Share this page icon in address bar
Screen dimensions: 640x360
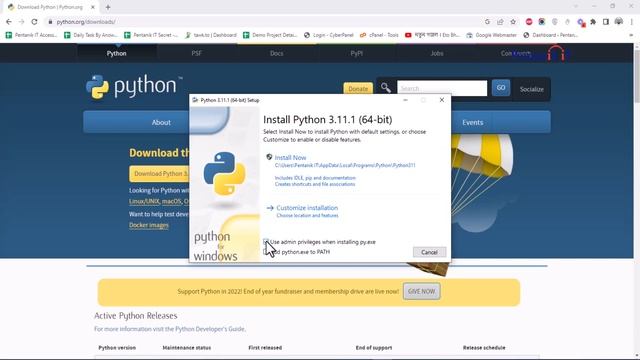click(x=500, y=22)
